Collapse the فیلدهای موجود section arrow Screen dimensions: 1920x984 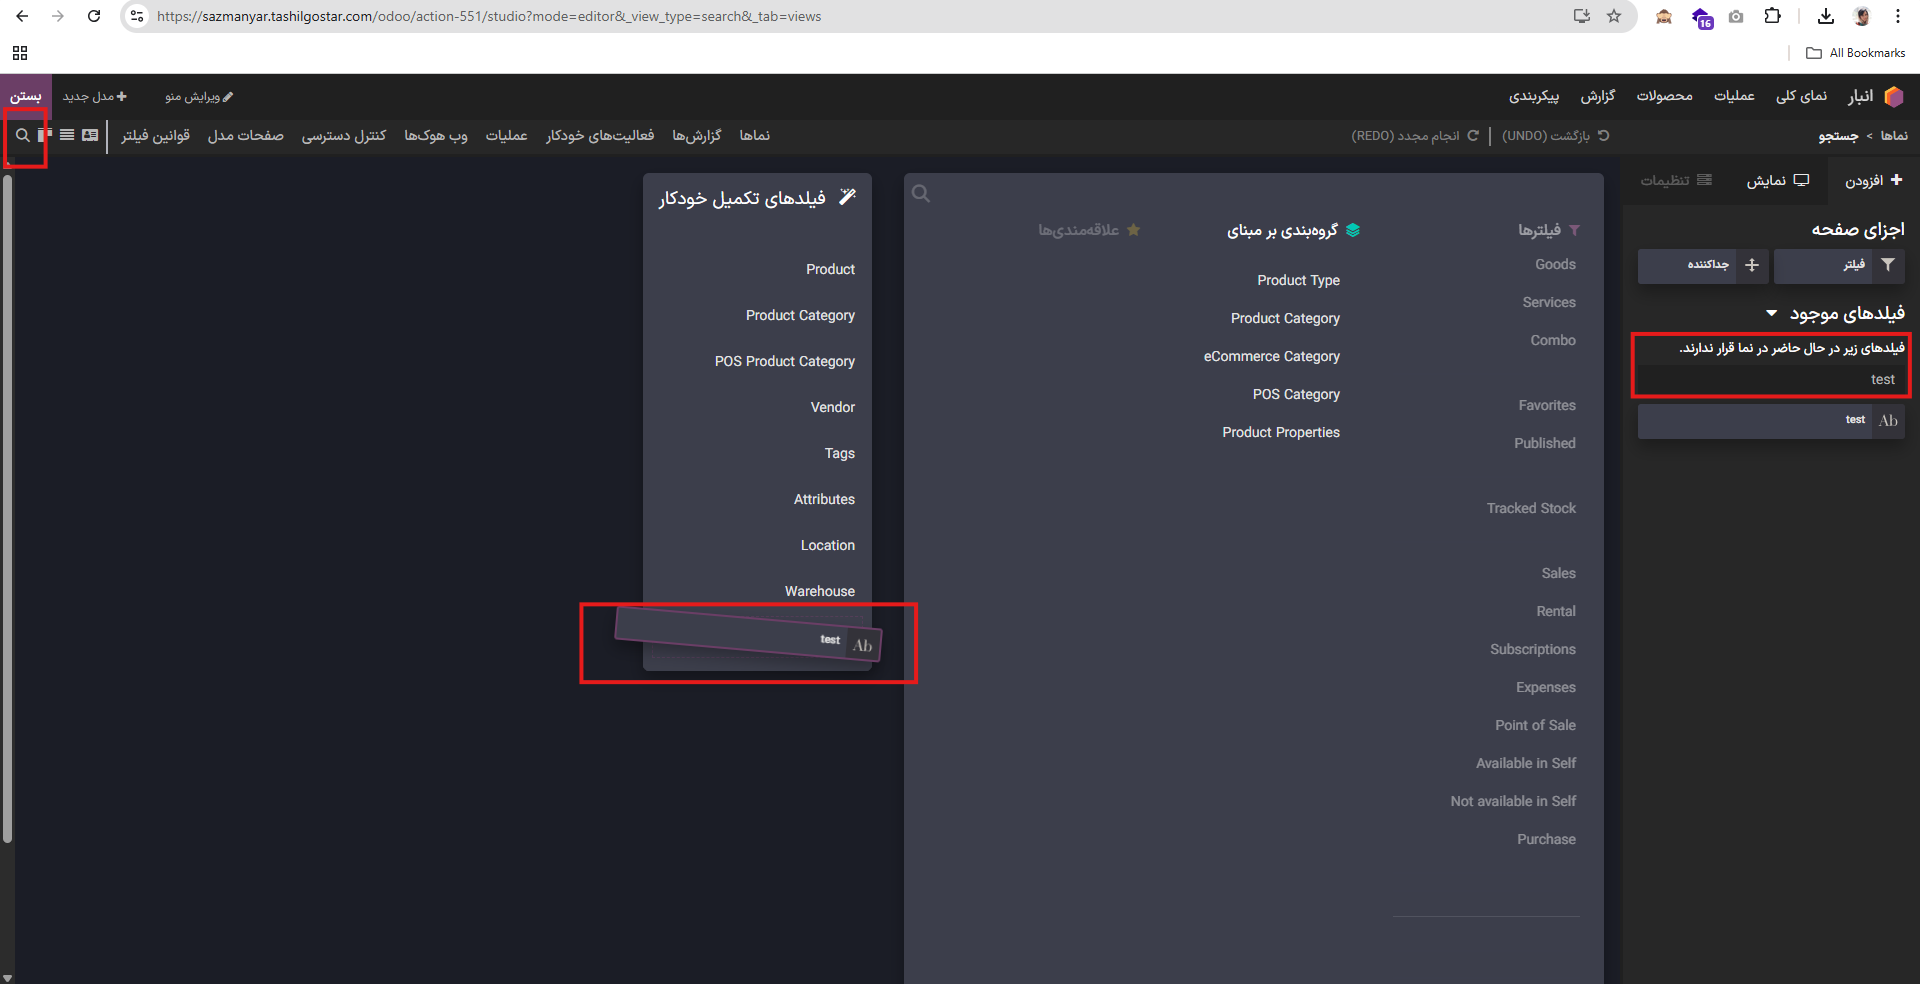click(x=1771, y=314)
